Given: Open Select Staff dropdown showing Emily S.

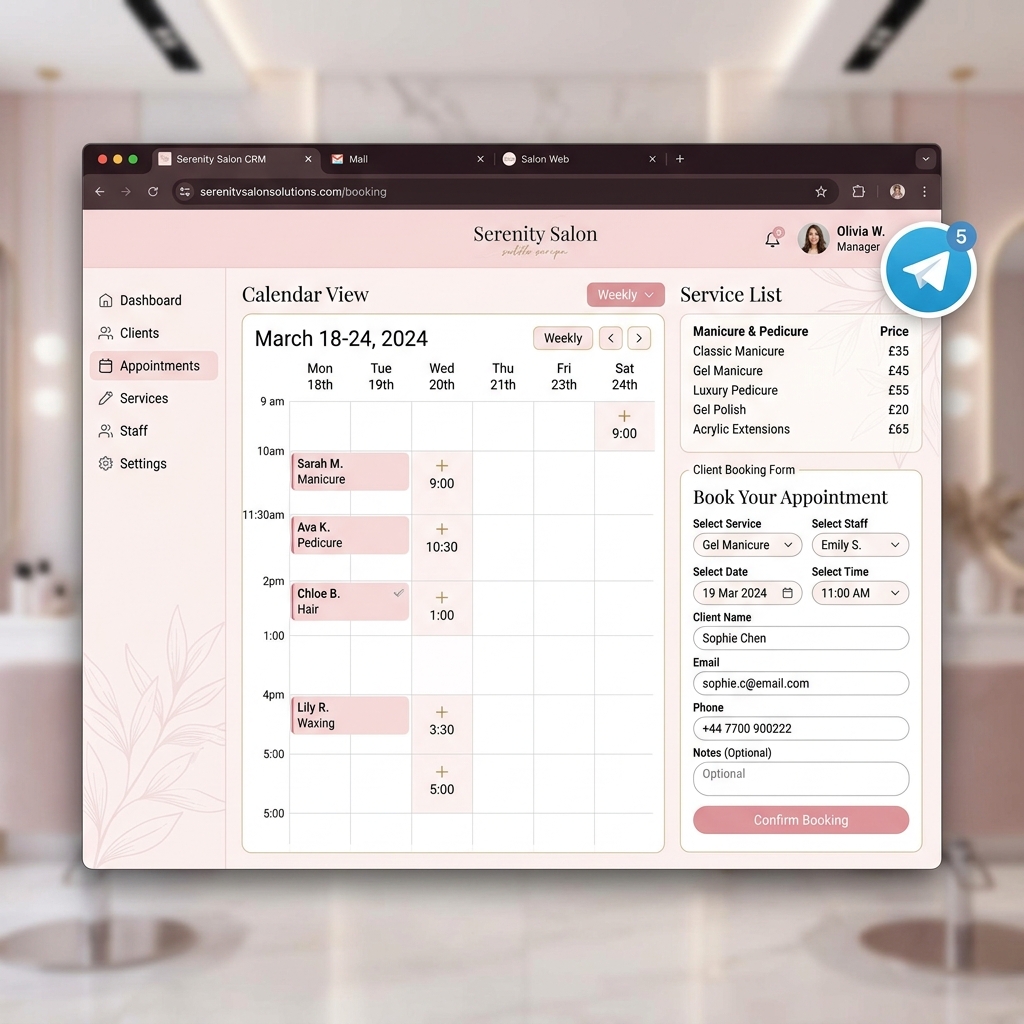Looking at the screenshot, I should pyautogui.click(x=860, y=545).
